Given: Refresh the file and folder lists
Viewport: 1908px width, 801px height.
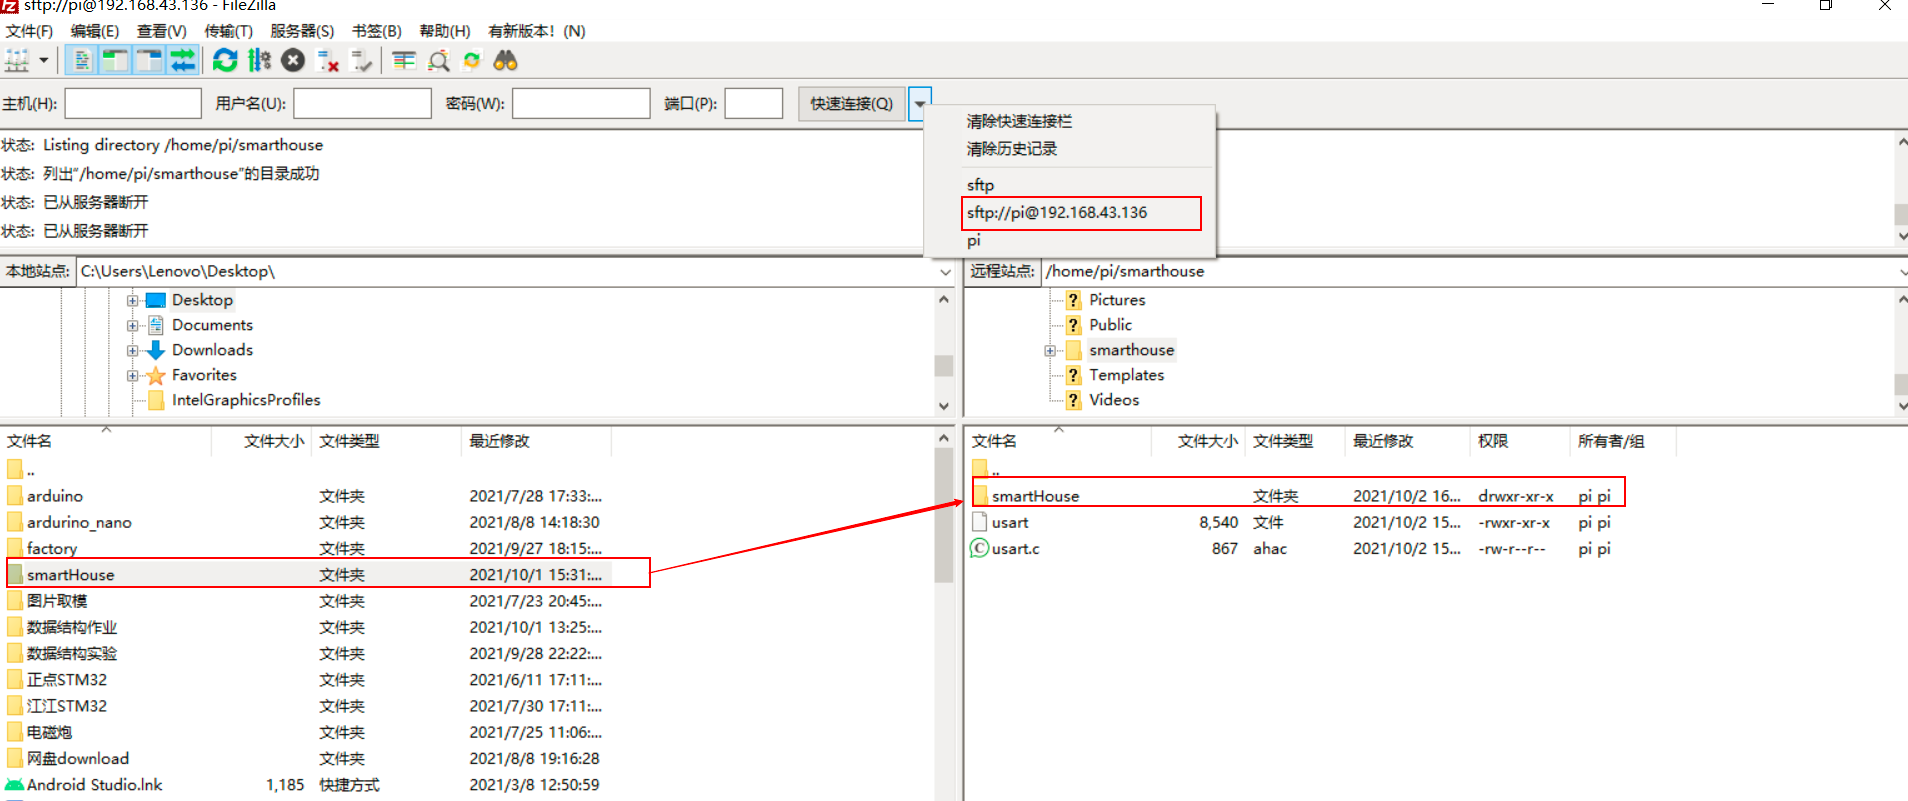Looking at the screenshot, I should click(225, 61).
